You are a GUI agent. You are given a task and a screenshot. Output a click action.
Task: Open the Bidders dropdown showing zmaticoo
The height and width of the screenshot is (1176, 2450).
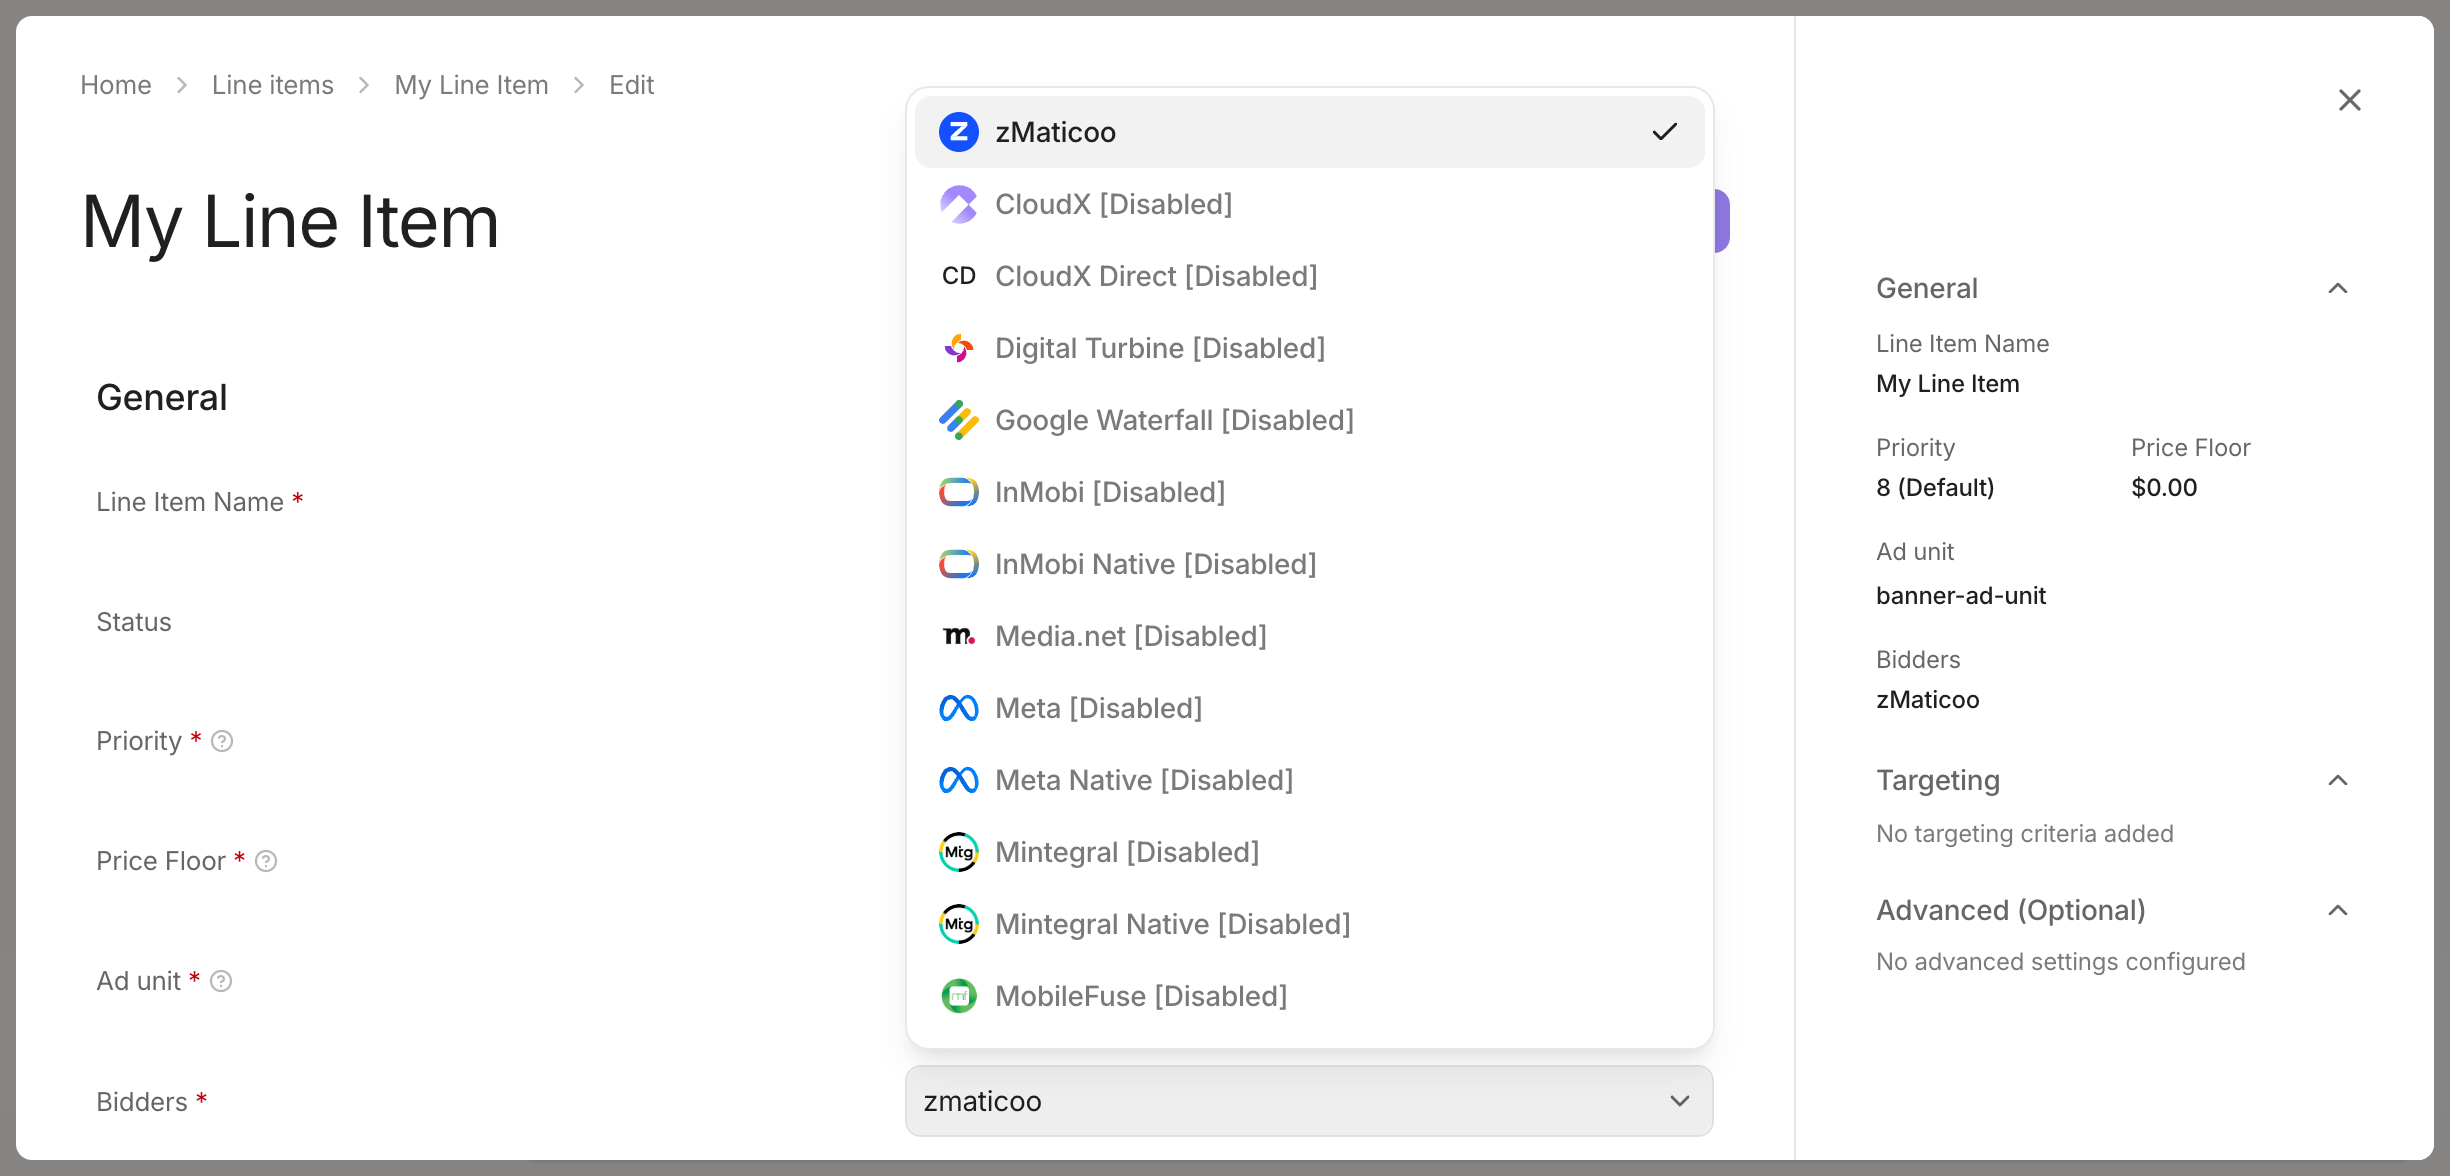[x=1309, y=1101]
